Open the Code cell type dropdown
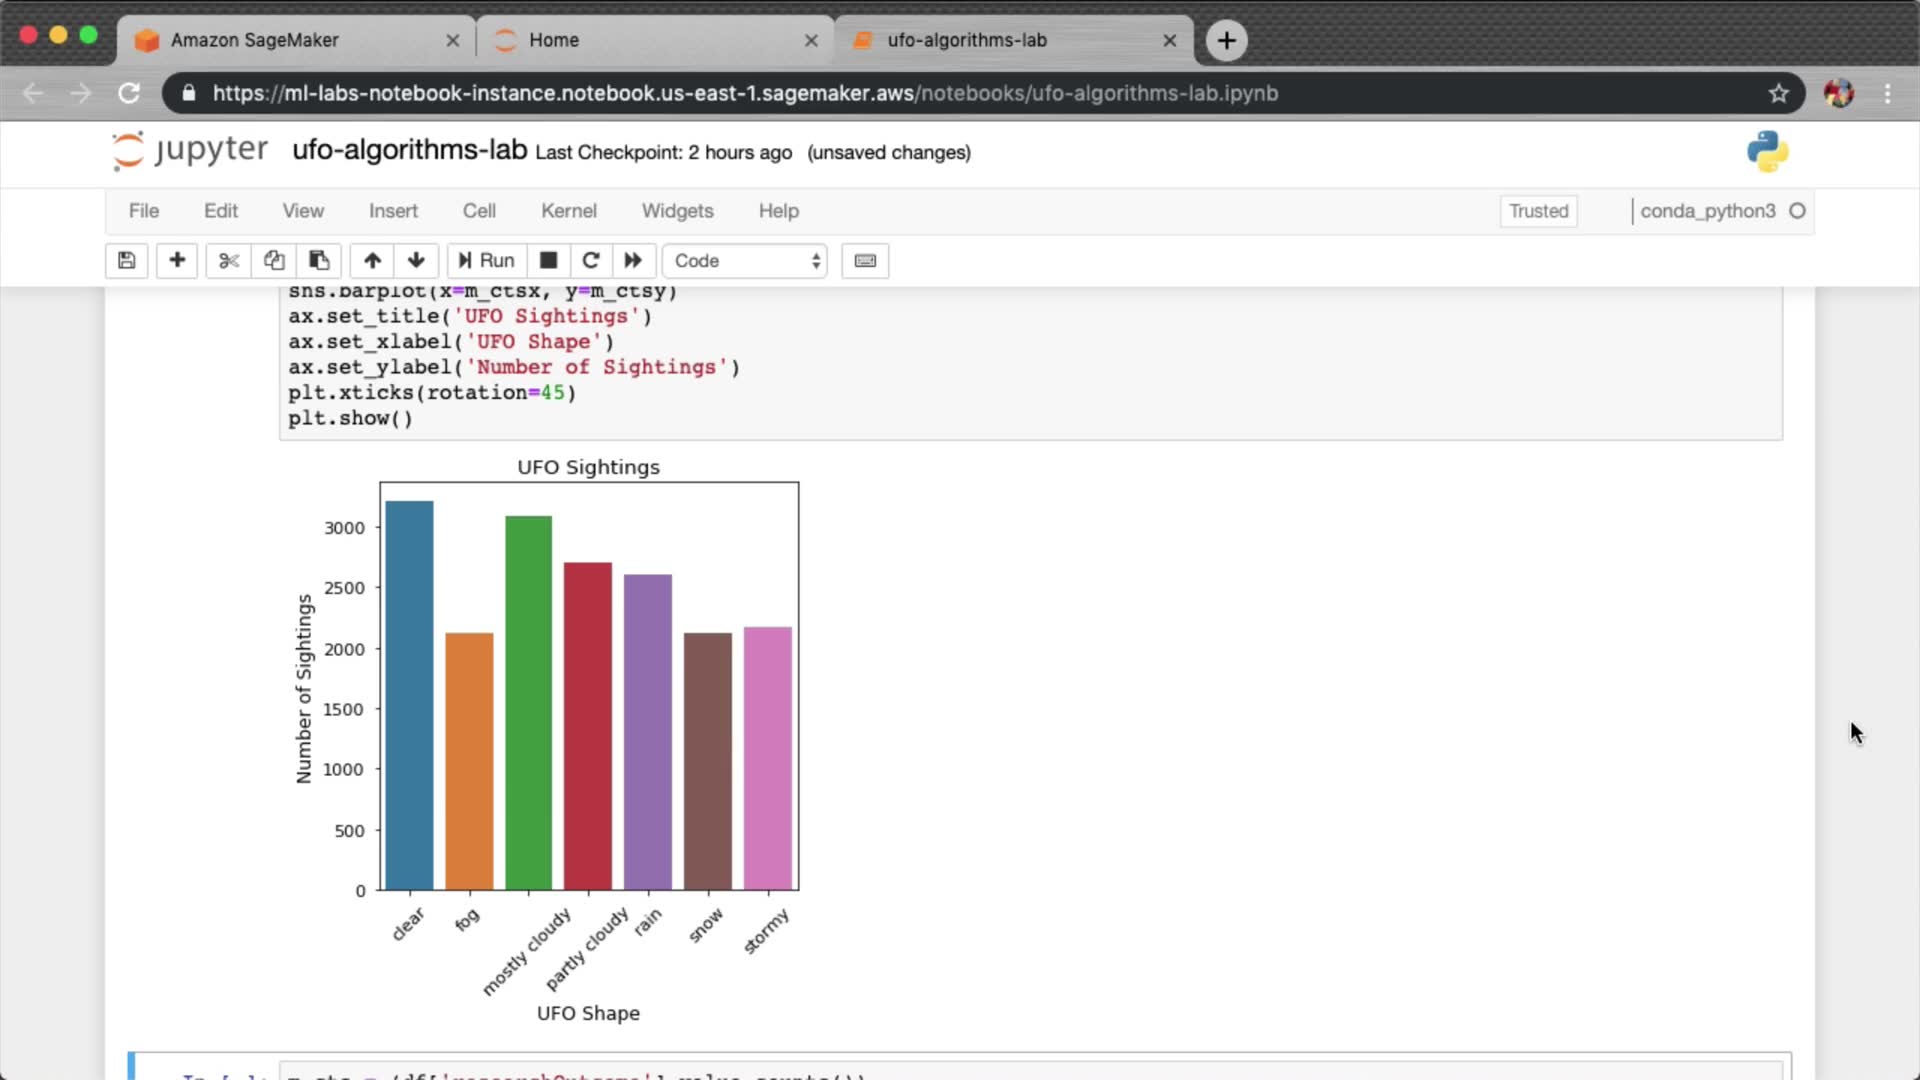This screenshot has height=1080, width=1920. pyautogui.click(x=745, y=261)
